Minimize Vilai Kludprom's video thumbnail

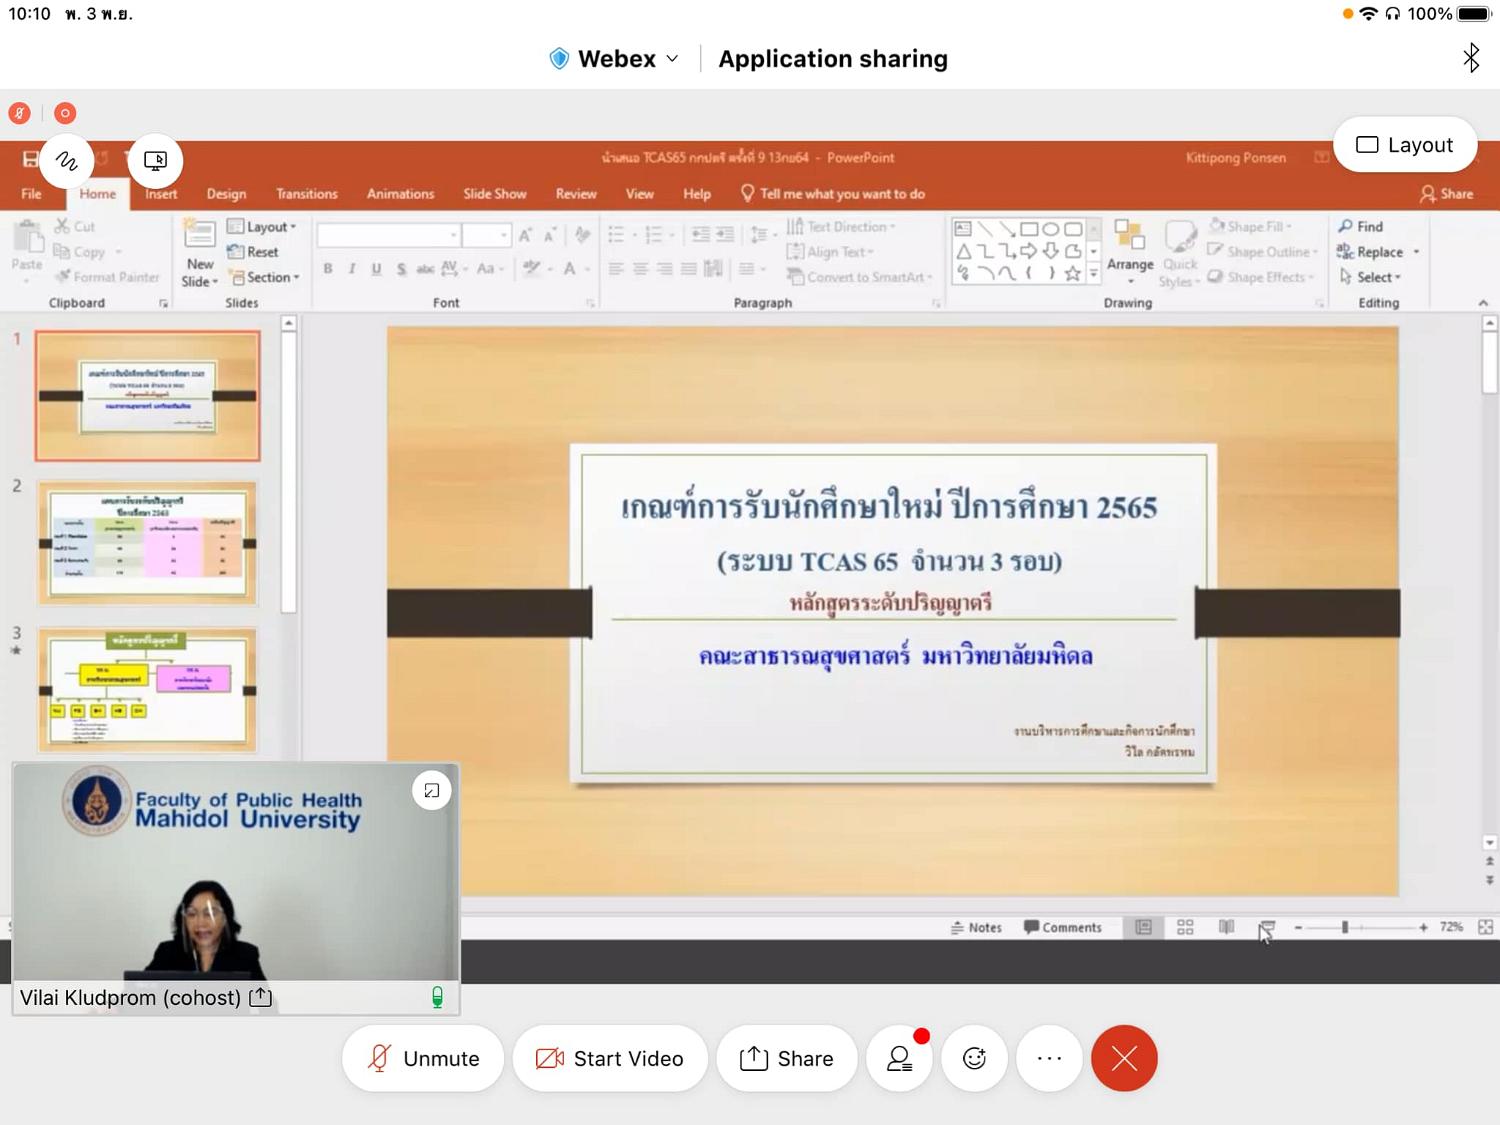432,791
